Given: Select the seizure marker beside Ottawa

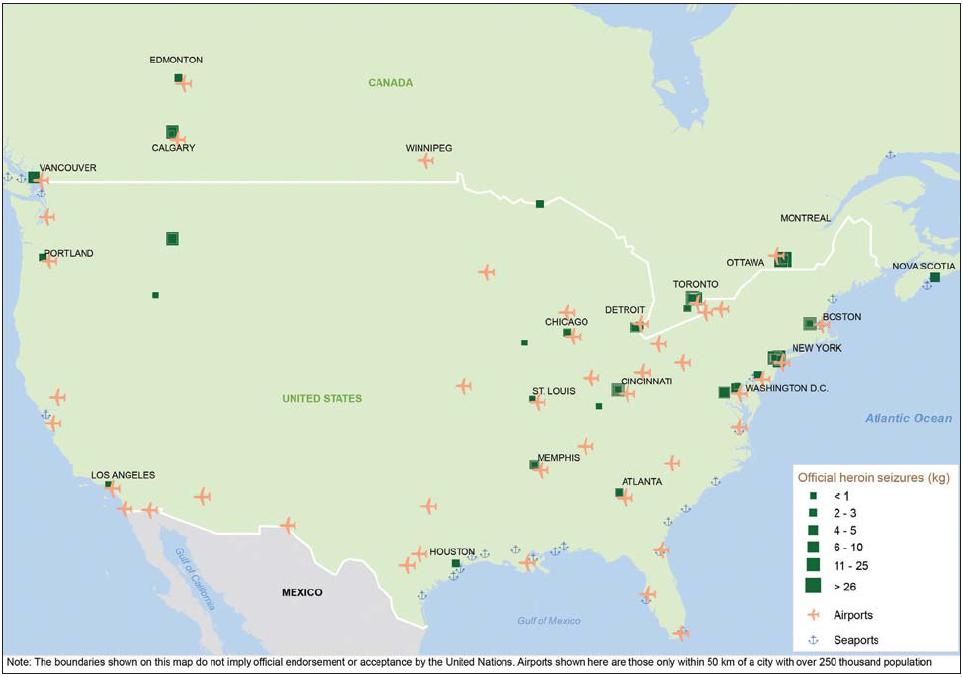Looking at the screenshot, I should [783, 260].
